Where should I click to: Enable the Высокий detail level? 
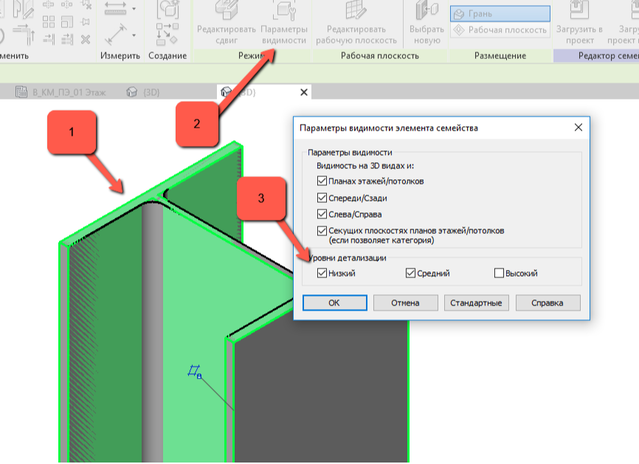pos(499,273)
